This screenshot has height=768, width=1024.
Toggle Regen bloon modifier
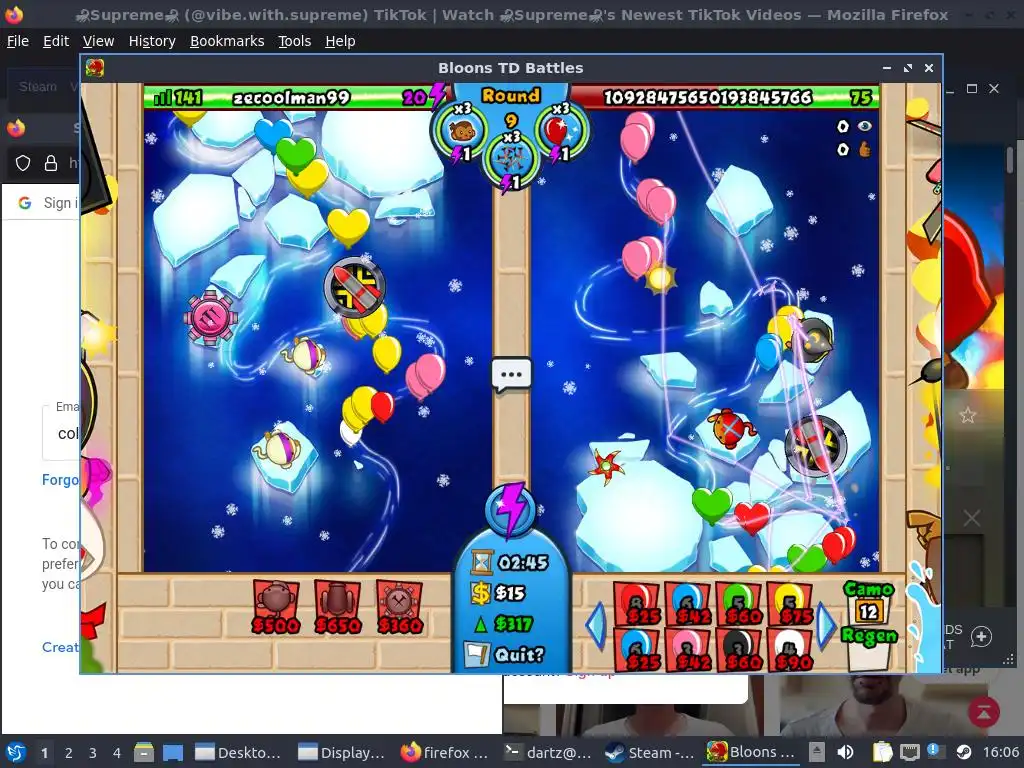coord(869,649)
